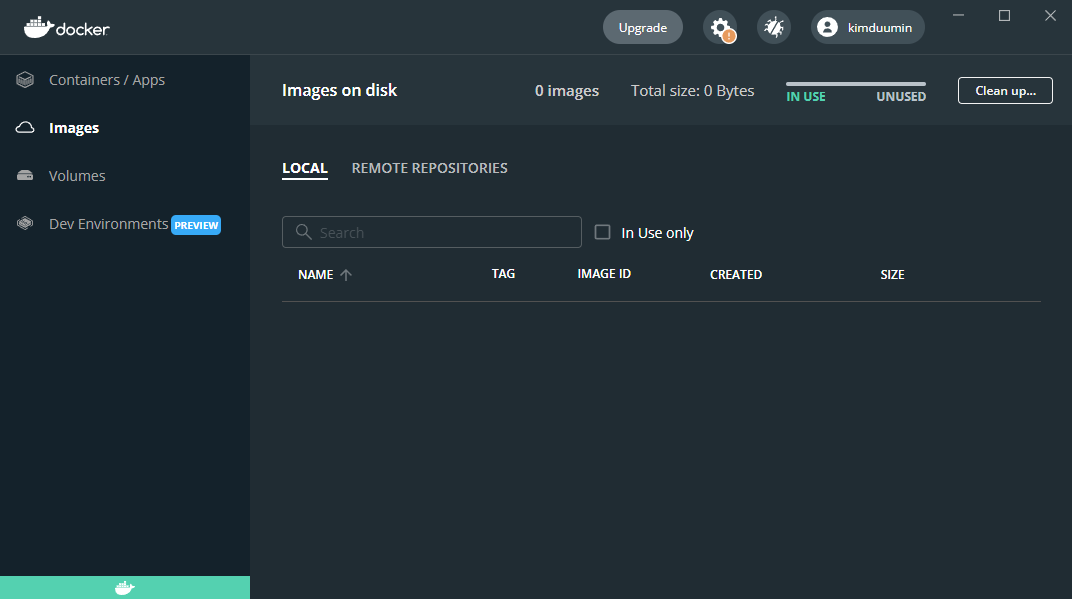Click the PREVIEW badge
The height and width of the screenshot is (599, 1072).
pos(196,225)
